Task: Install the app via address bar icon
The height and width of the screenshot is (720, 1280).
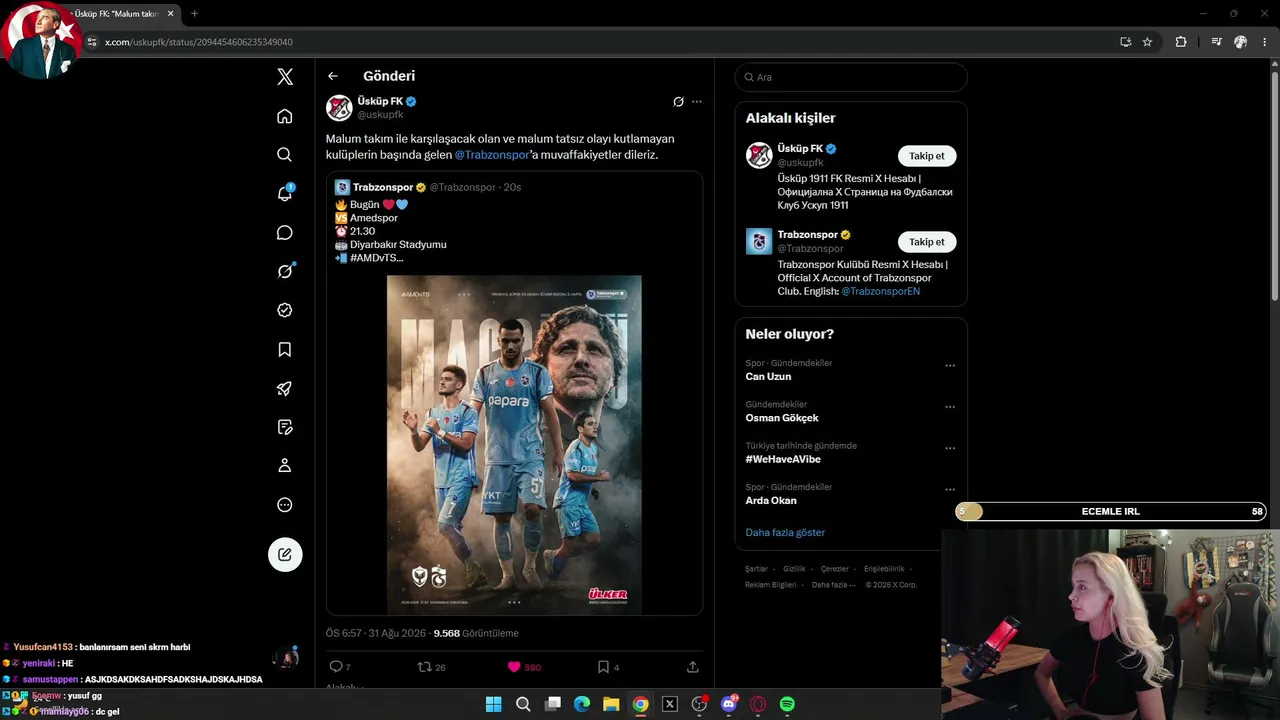Action: coord(1125,42)
